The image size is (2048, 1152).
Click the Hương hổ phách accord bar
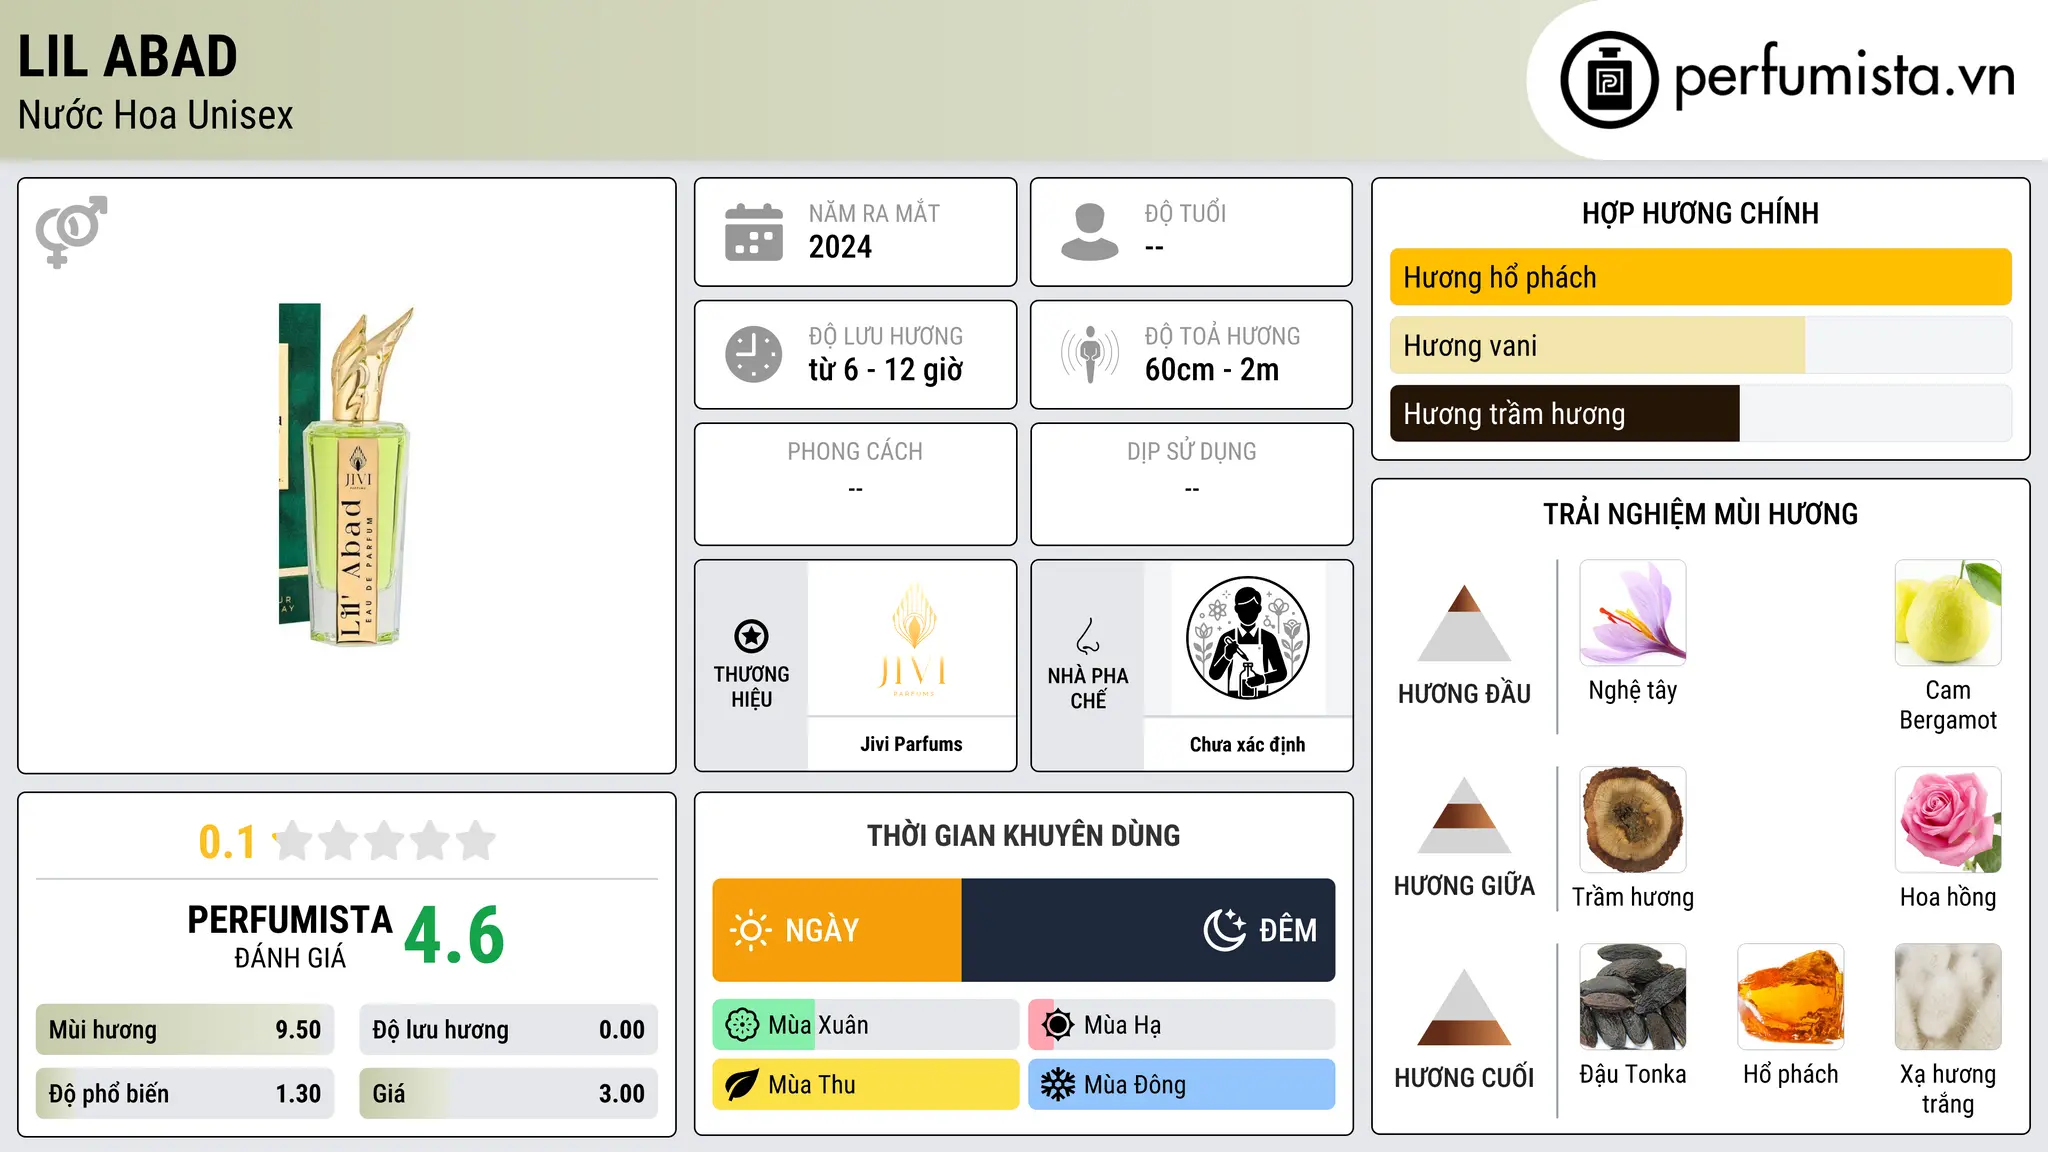(x=1701, y=277)
